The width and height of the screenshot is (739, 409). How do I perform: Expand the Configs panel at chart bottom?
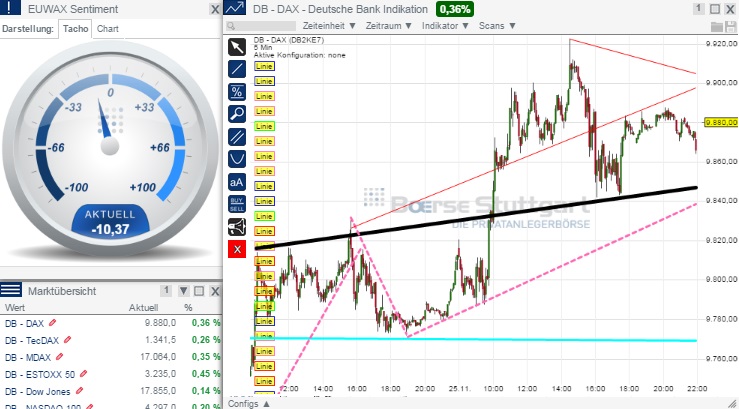click(249, 404)
